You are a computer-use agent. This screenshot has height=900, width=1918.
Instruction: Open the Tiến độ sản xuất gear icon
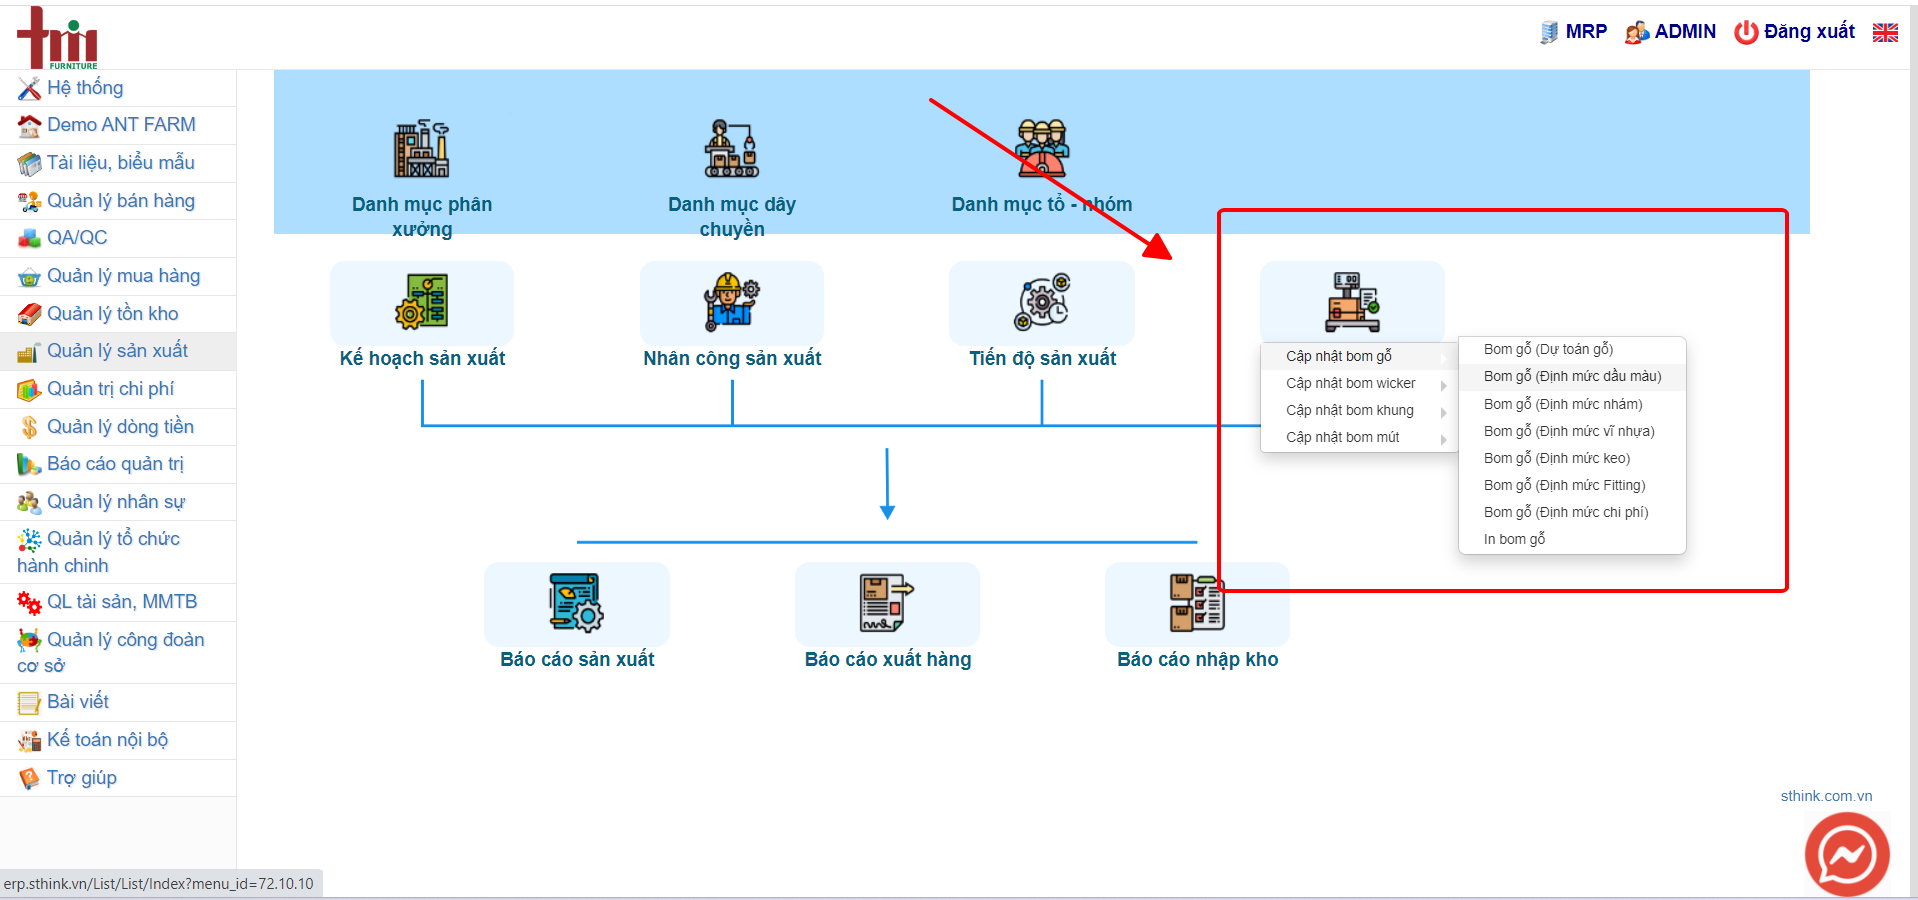tap(1042, 302)
